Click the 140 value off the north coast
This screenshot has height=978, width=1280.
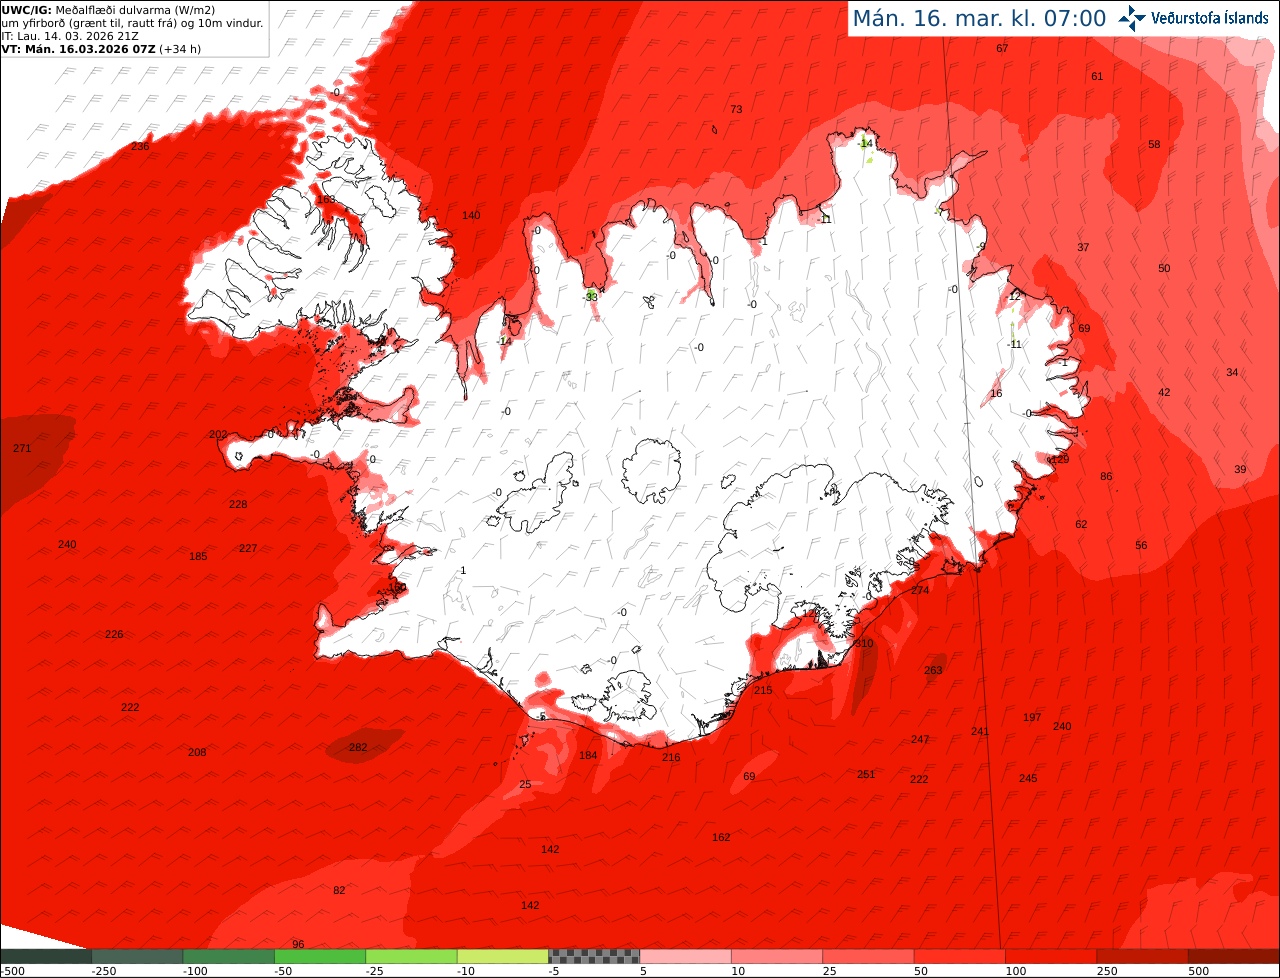[x=471, y=216]
